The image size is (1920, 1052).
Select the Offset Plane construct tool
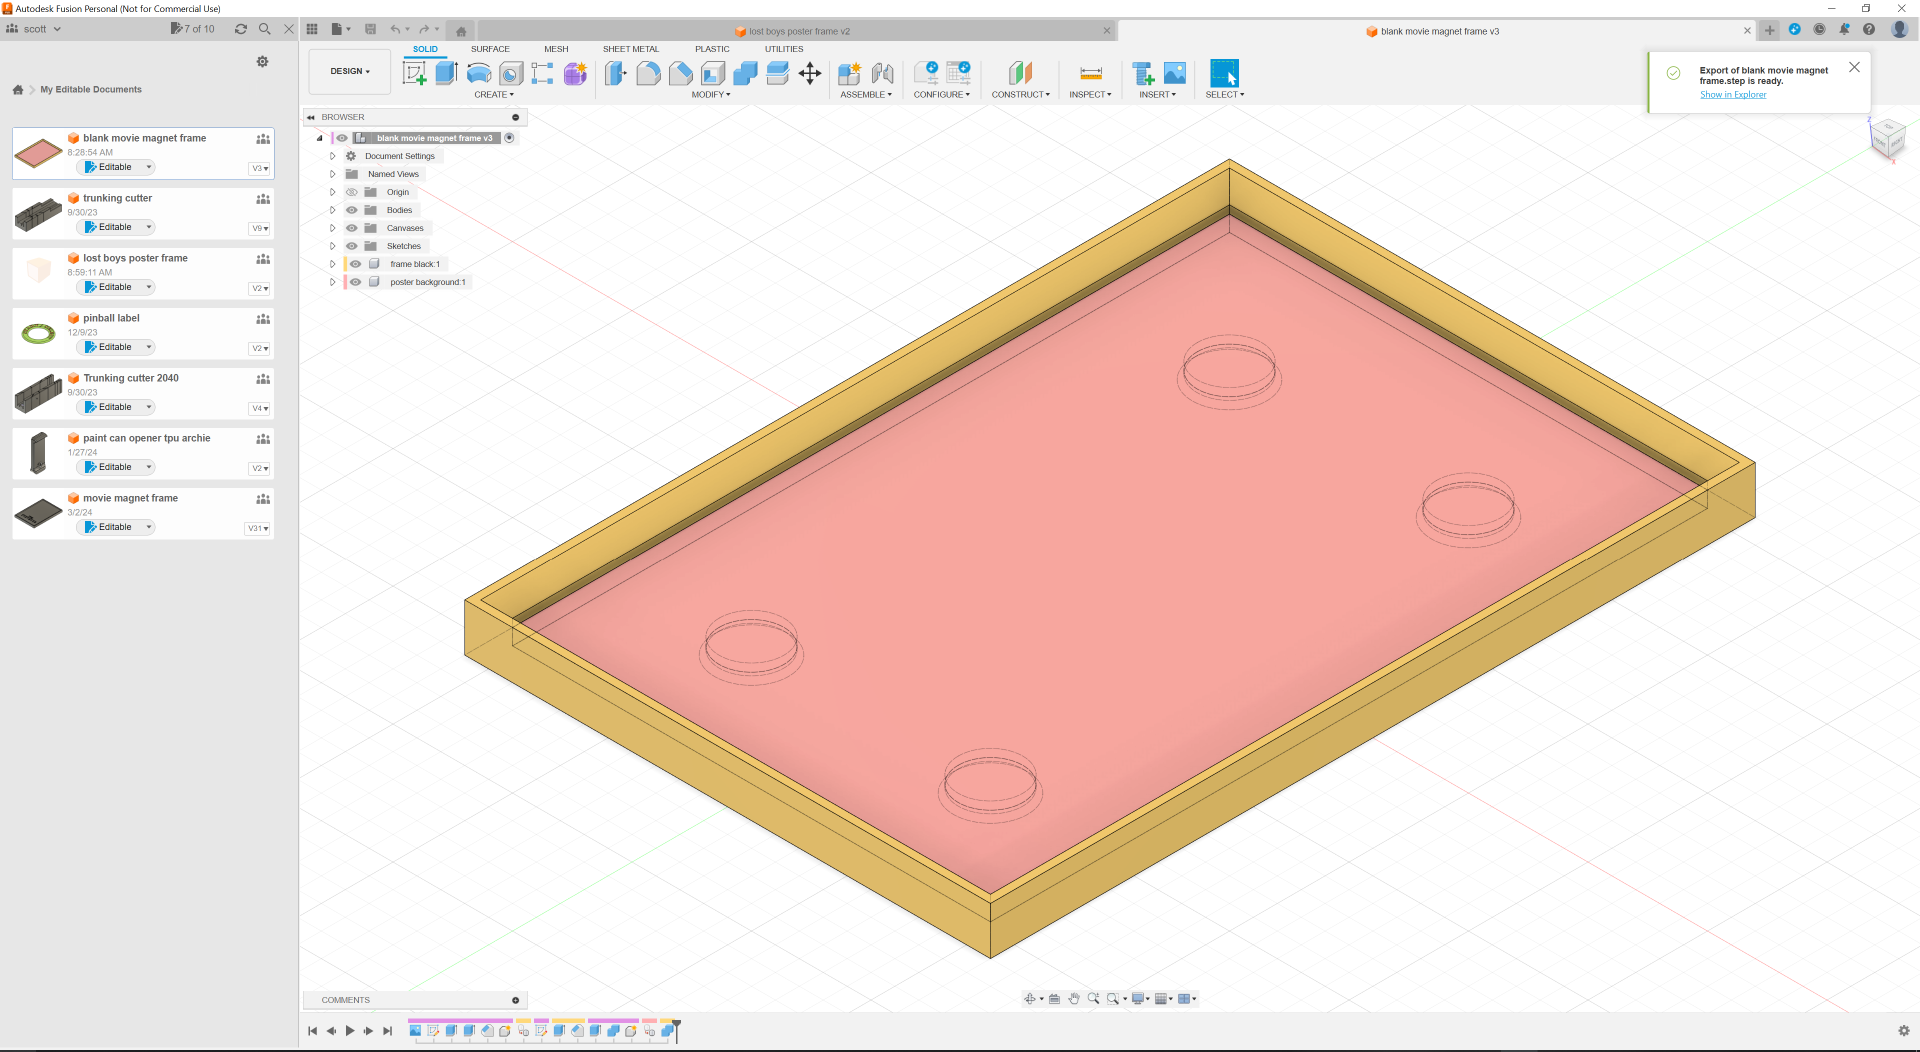(1020, 73)
